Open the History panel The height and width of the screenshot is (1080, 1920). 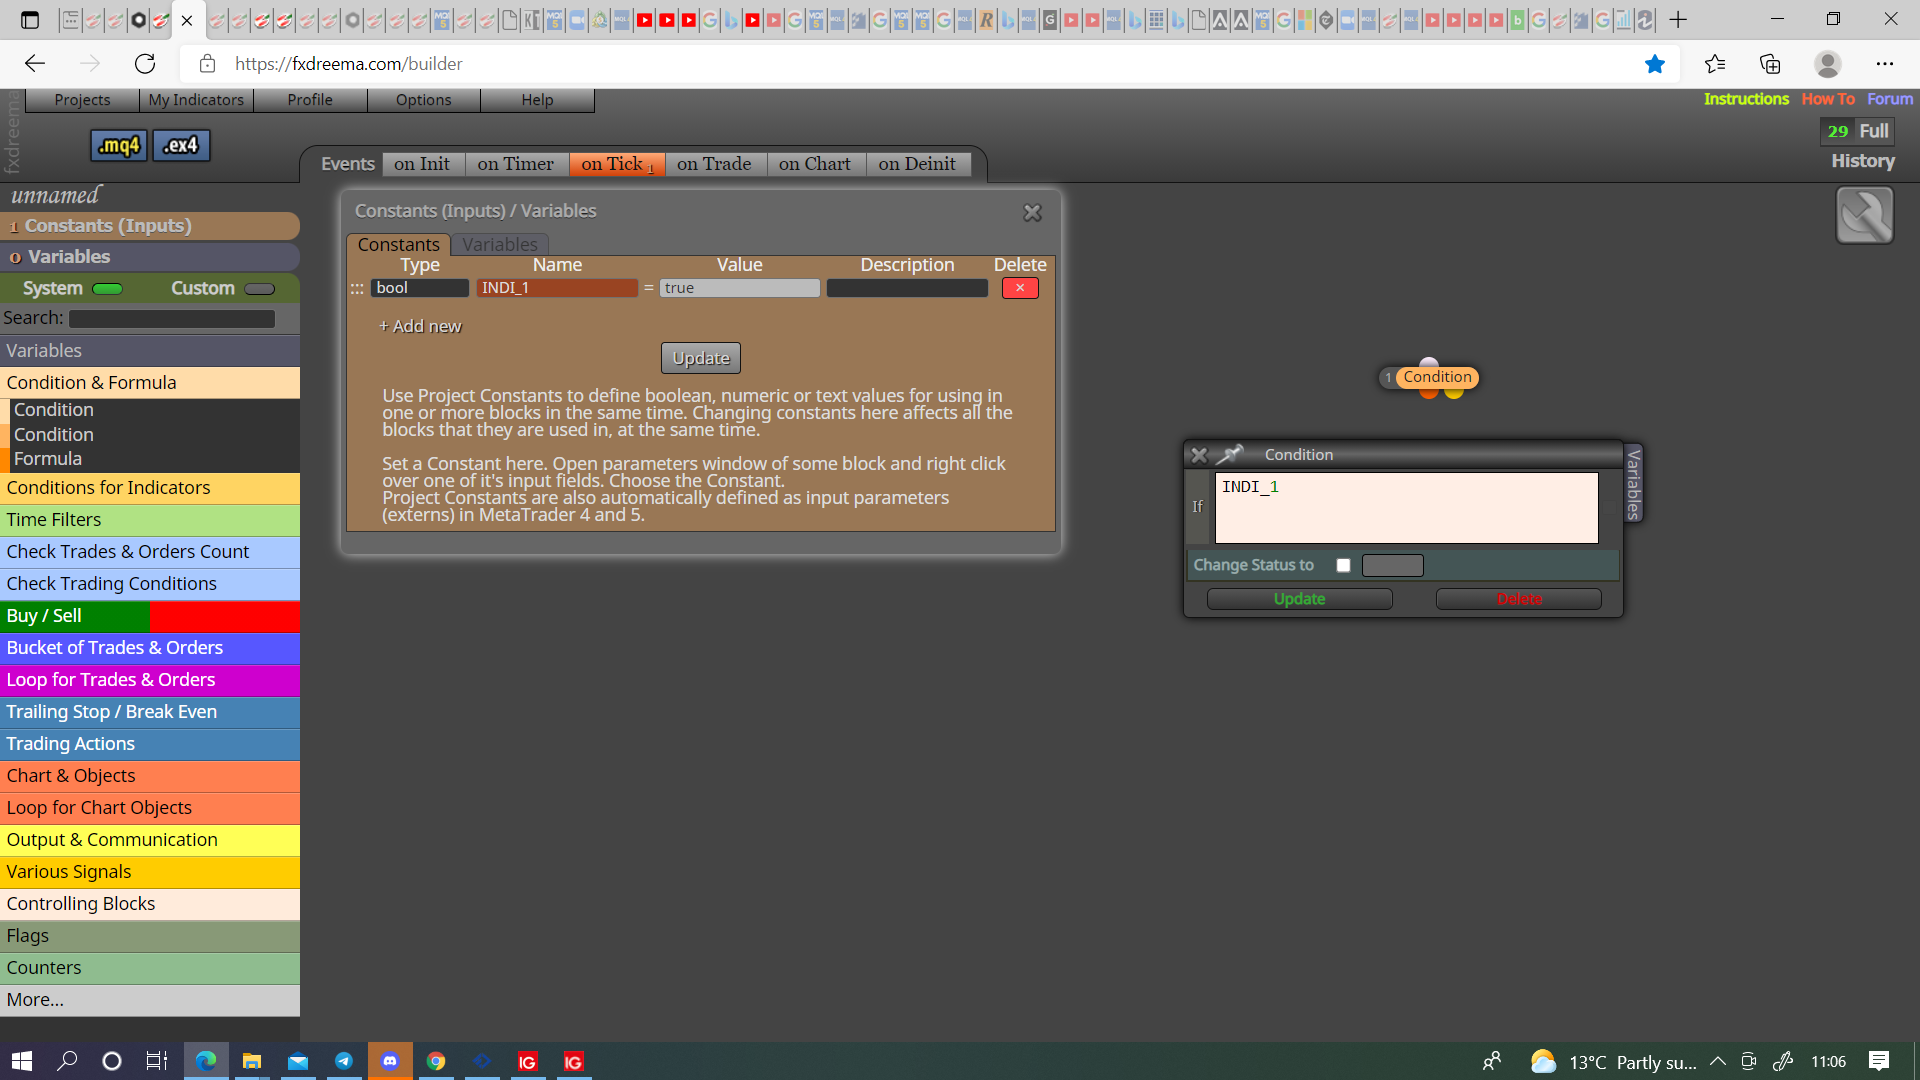coord(1862,161)
